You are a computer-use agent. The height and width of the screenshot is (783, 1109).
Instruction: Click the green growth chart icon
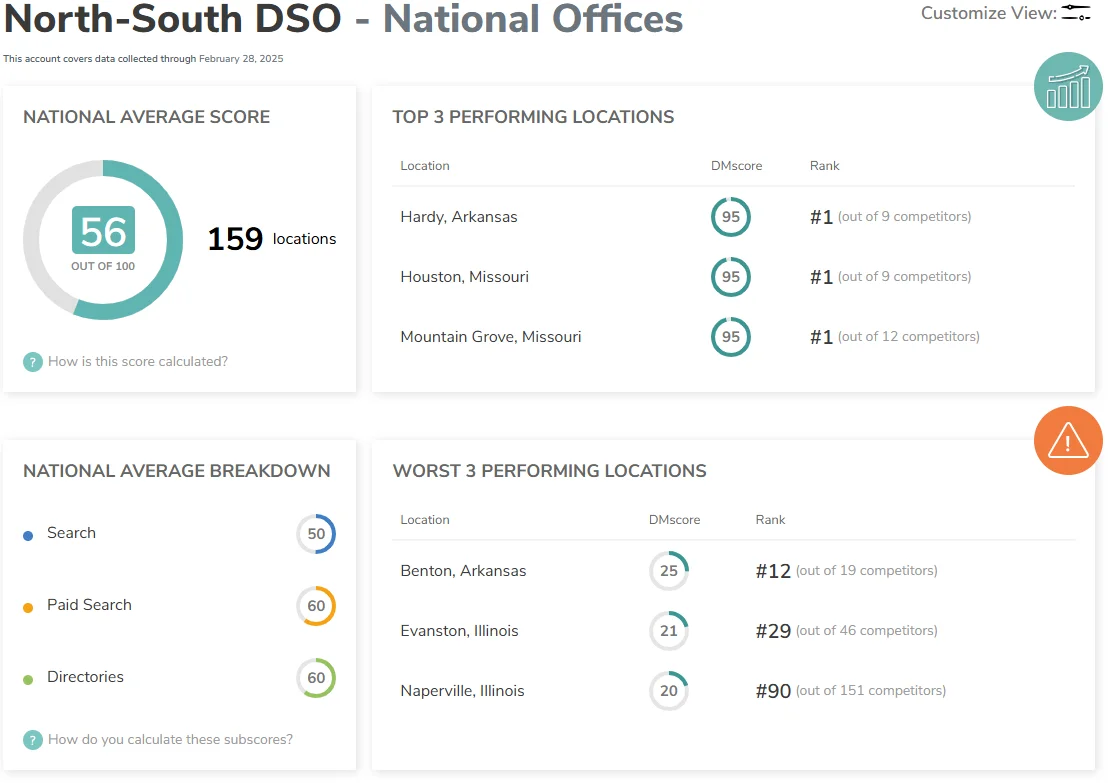pyautogui.click(x=1067, y=87)
